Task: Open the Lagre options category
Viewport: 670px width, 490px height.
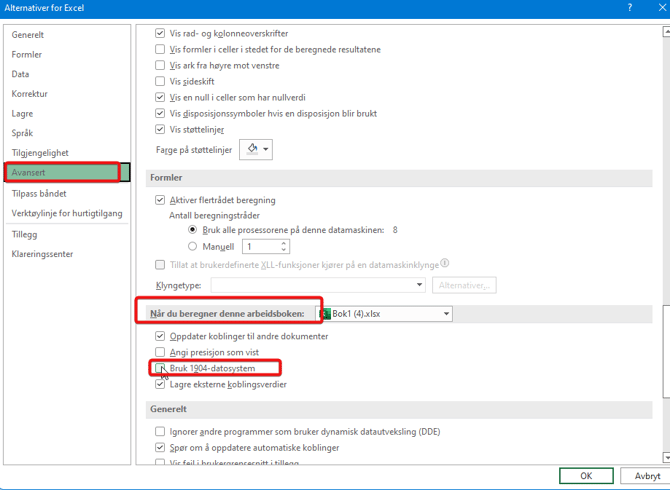Action: 22,114
